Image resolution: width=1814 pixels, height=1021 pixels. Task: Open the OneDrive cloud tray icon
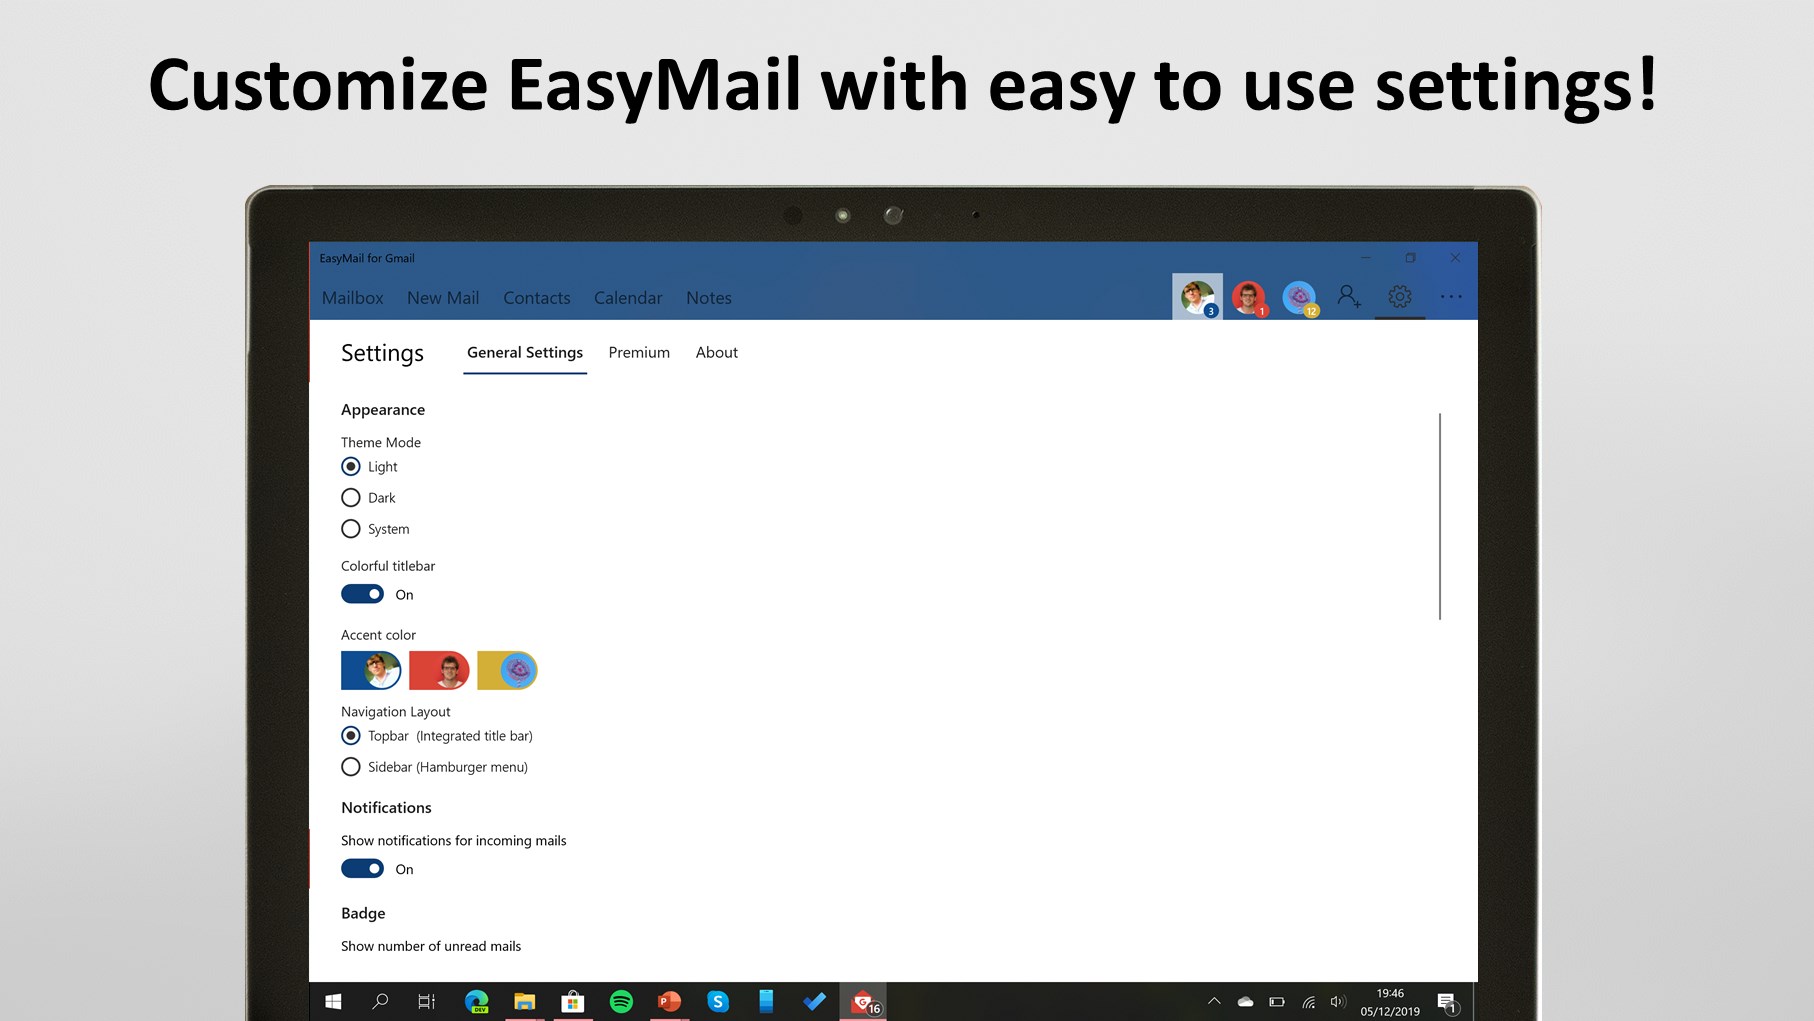1245,1001
